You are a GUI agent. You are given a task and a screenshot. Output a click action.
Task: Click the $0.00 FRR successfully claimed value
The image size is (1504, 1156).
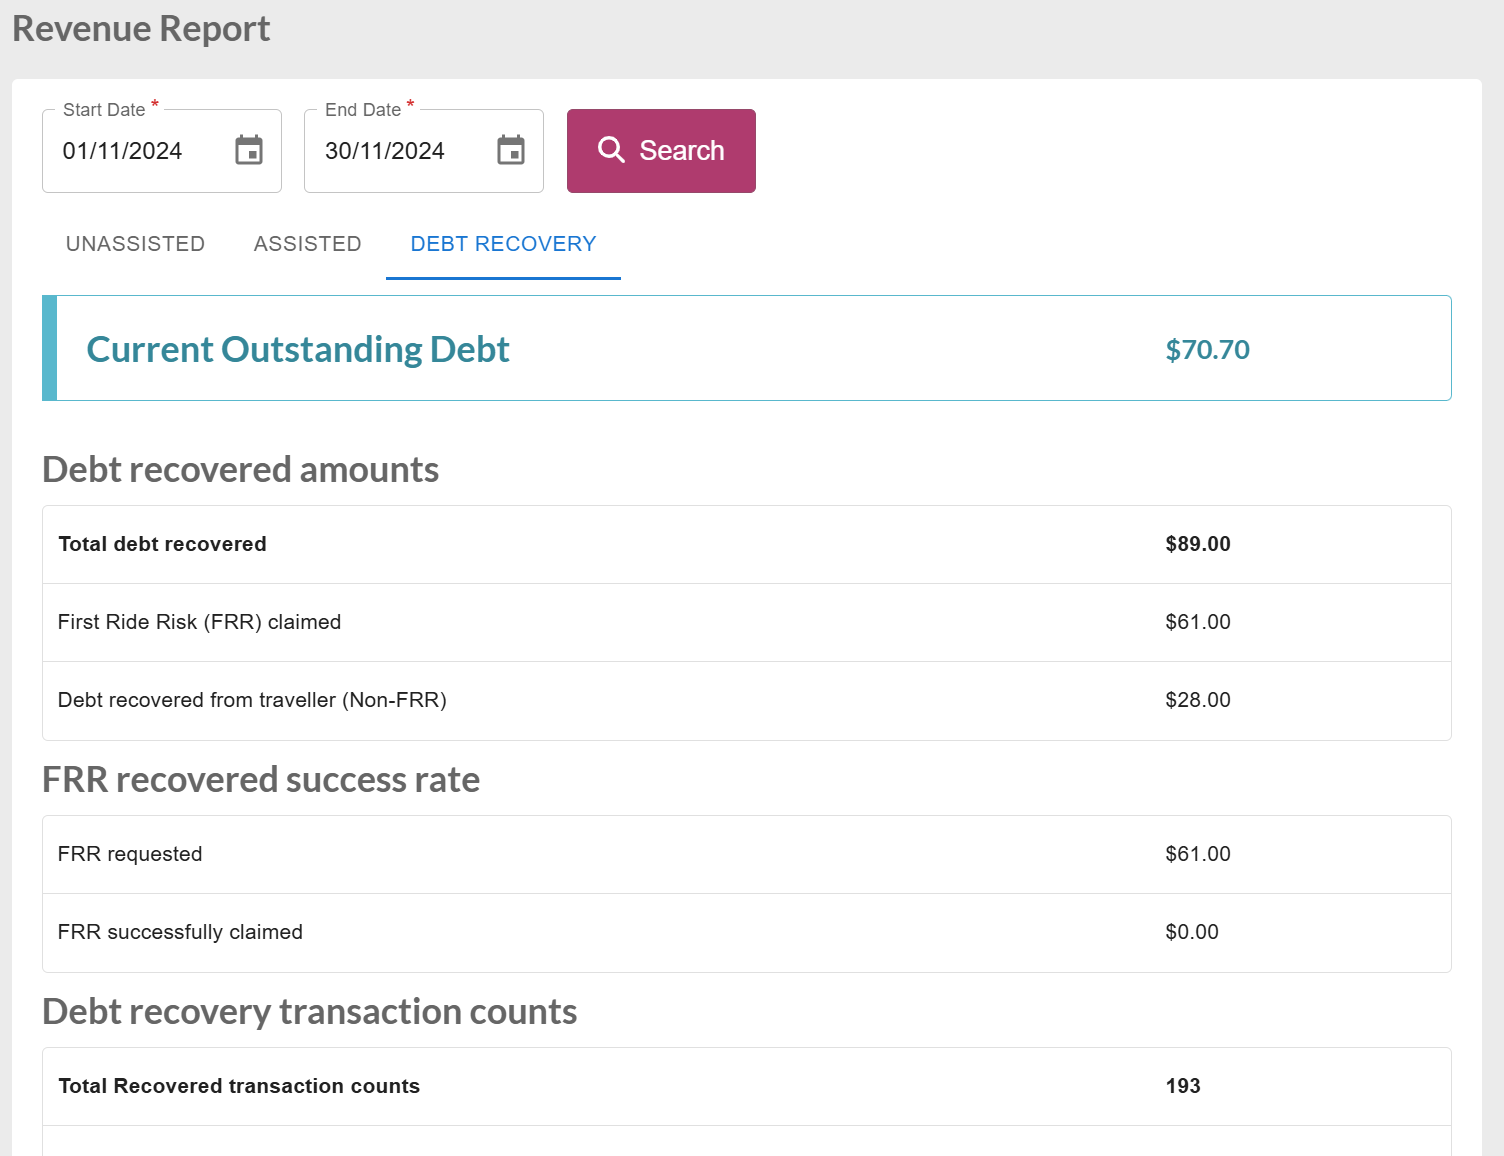point(1192,932)
